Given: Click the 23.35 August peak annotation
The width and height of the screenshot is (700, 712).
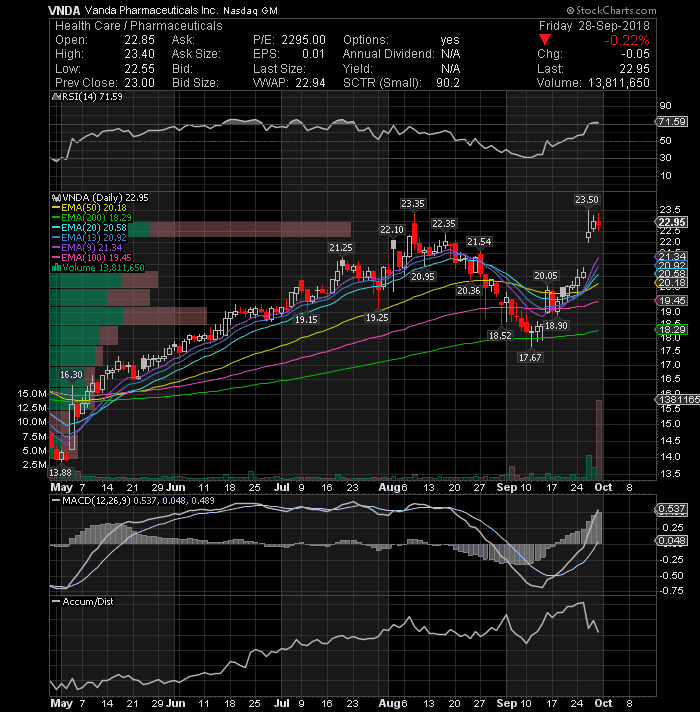Looking at the screenshot, I should pyautogui.click(x=413, y=204).
